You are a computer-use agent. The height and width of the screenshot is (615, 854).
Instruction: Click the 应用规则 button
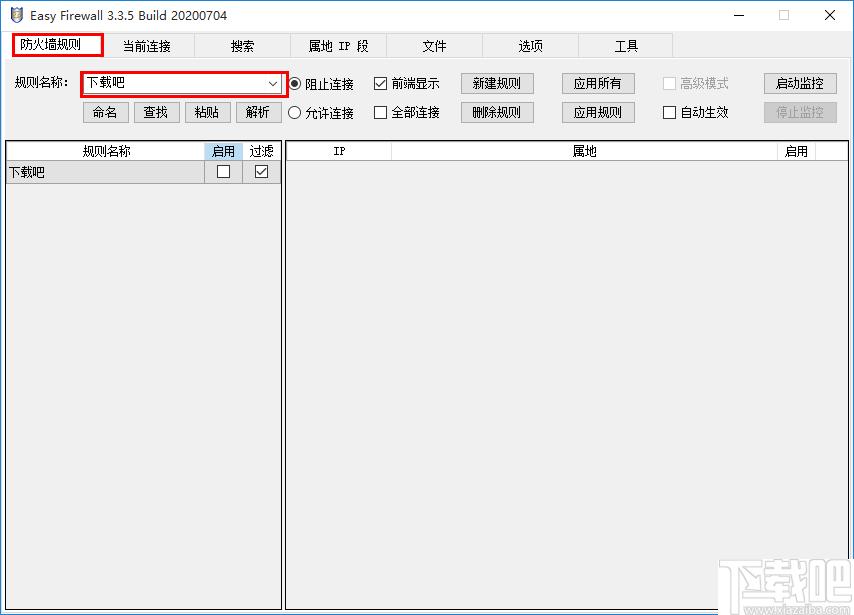[598, 112]
